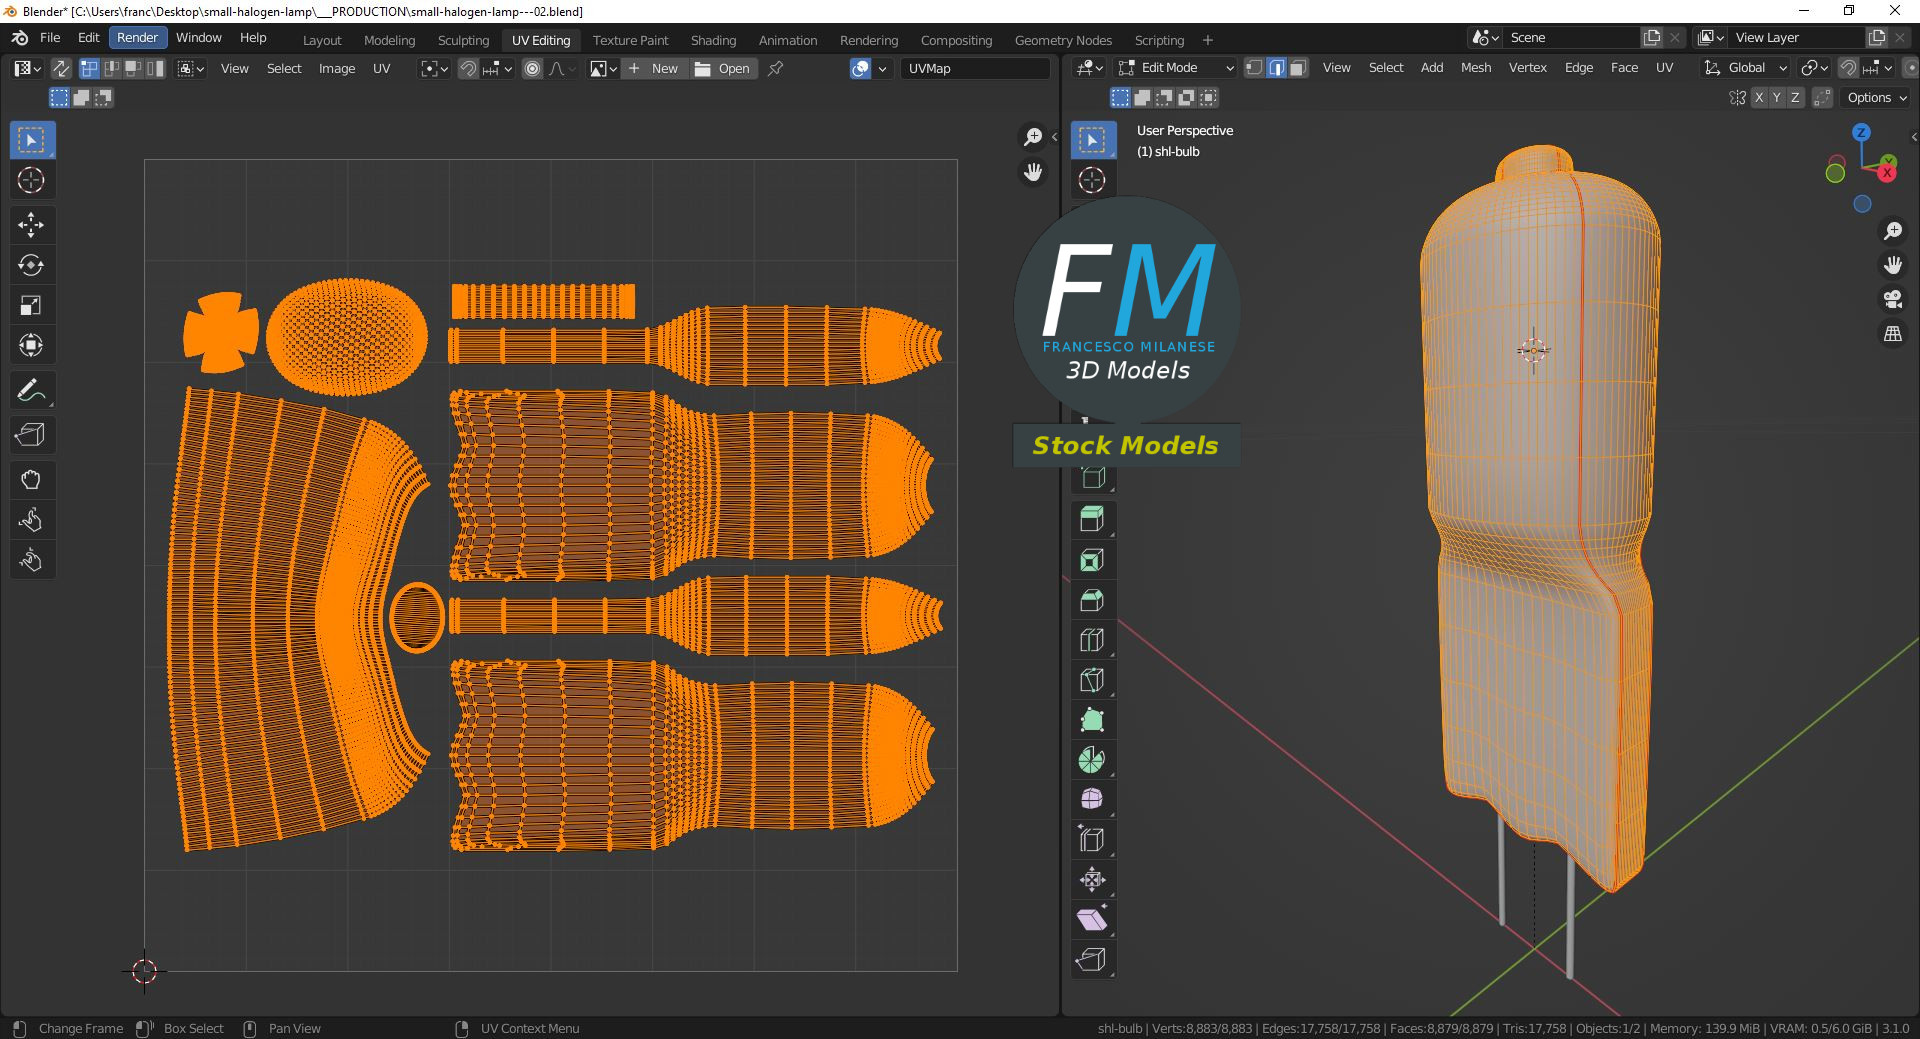Screen dimensions: 1920x1039
Task: Enable UV vertex selection mode
Action: pos(89,69)
